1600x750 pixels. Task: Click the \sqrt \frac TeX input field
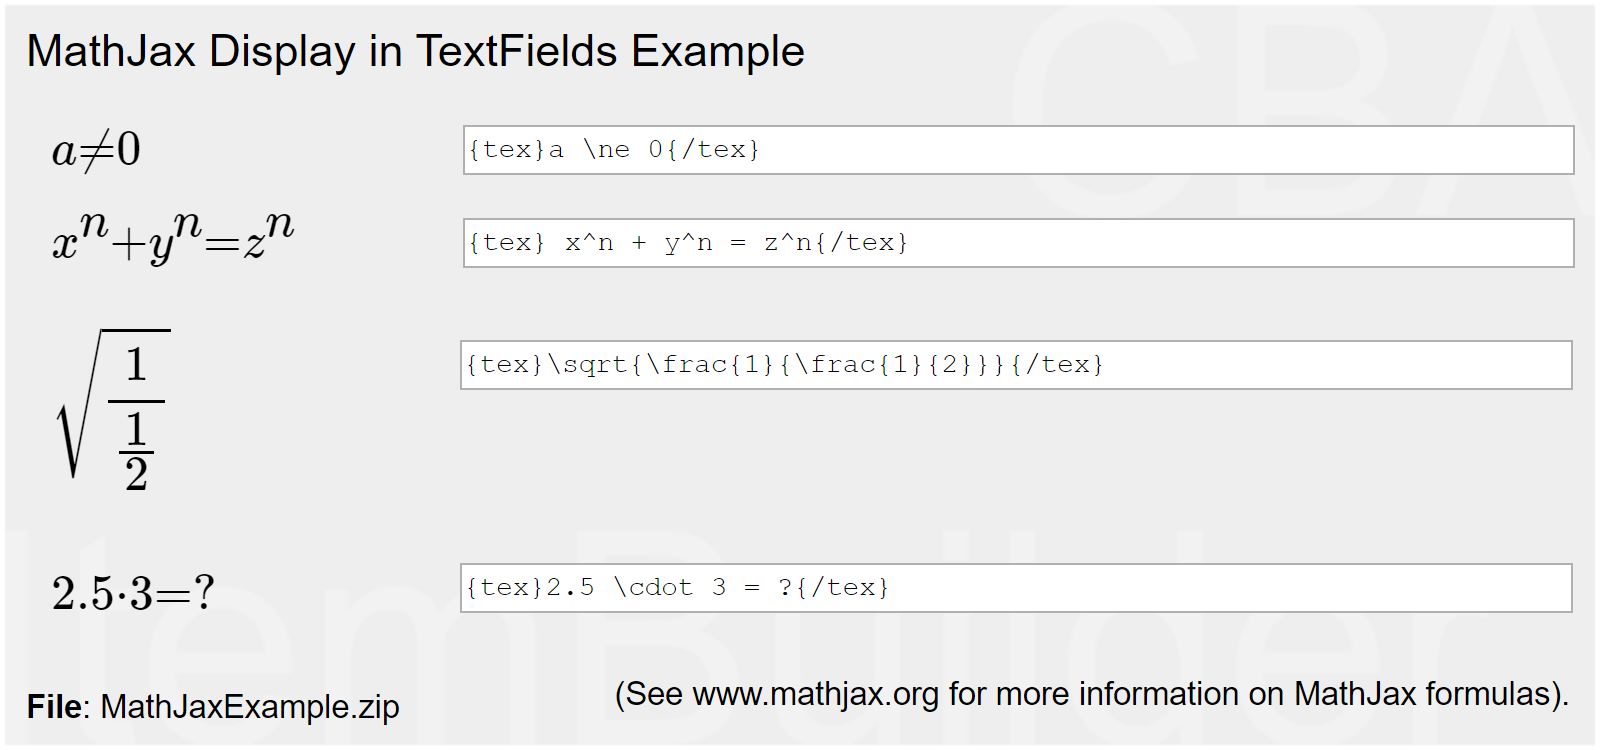1016,365
